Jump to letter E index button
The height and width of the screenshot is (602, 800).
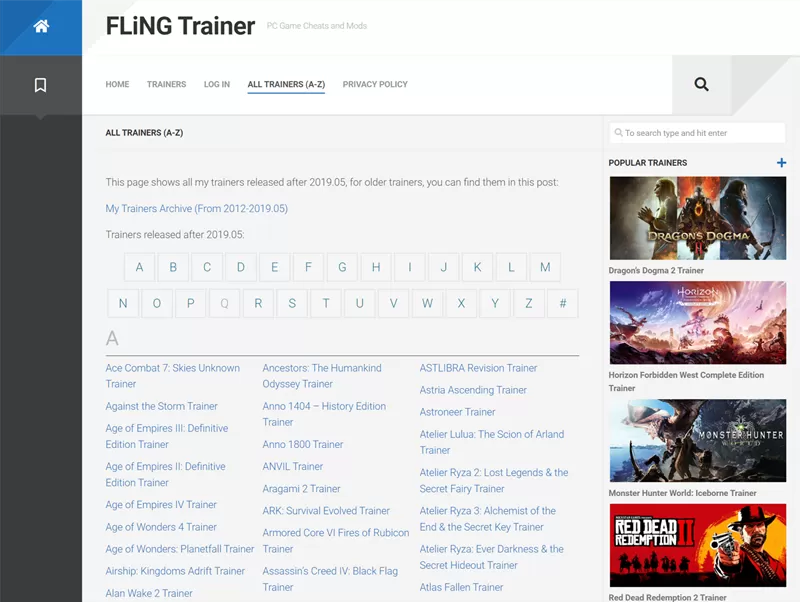tap(274, 267)
